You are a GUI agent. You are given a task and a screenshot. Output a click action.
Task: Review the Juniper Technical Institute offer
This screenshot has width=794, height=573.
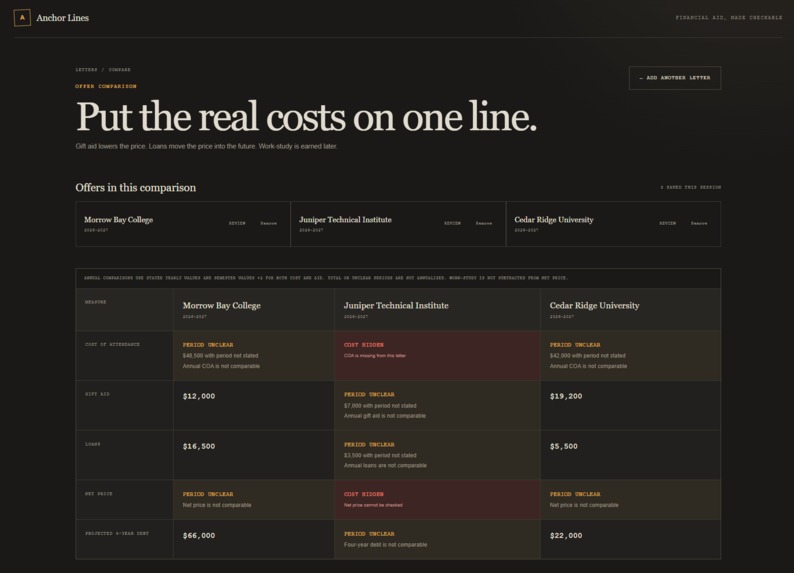click(x=452, y=223)
